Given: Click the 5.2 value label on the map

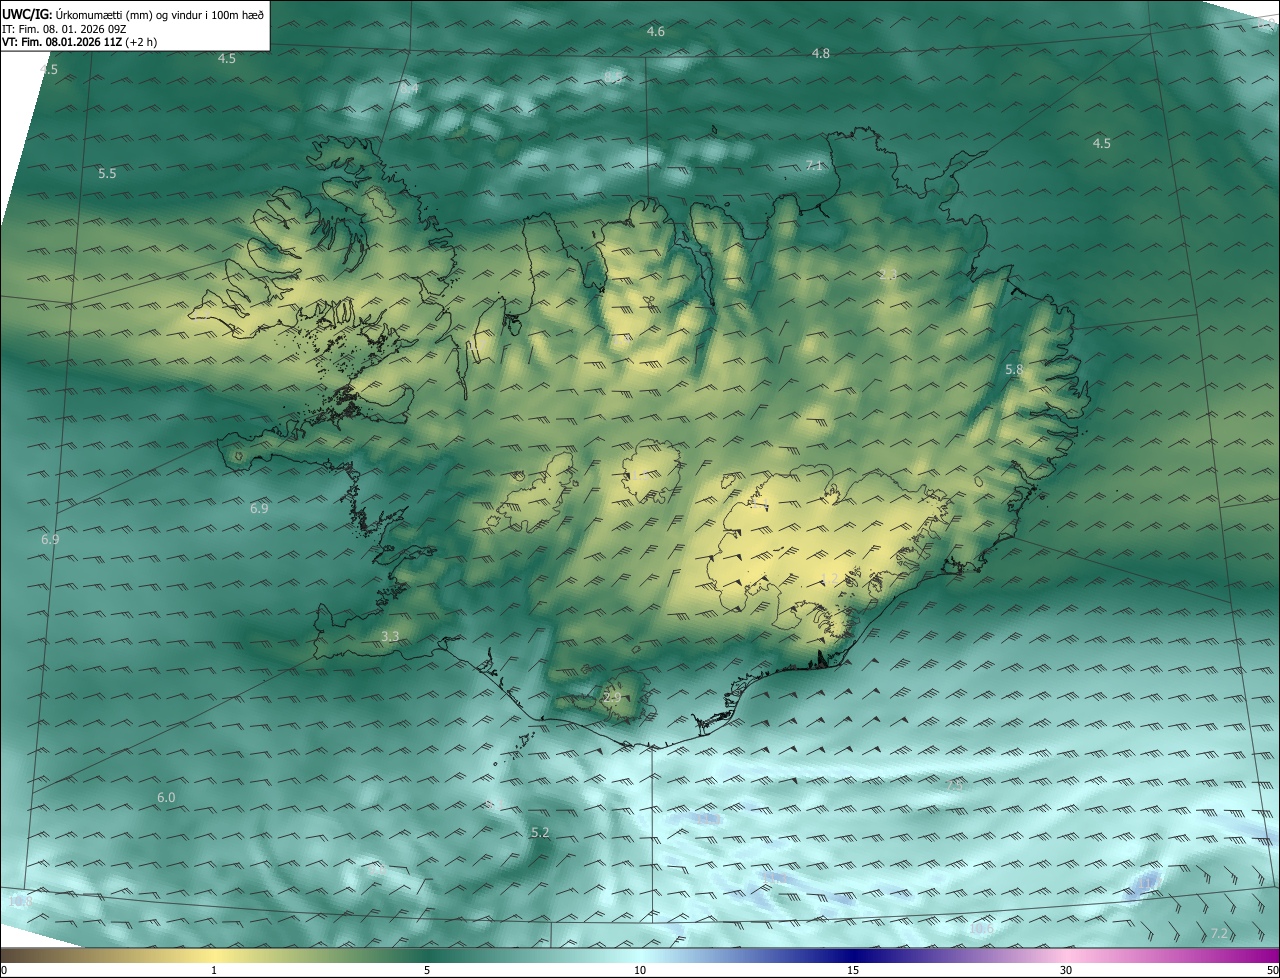Looking at the screenshot, I should point(541,832).
